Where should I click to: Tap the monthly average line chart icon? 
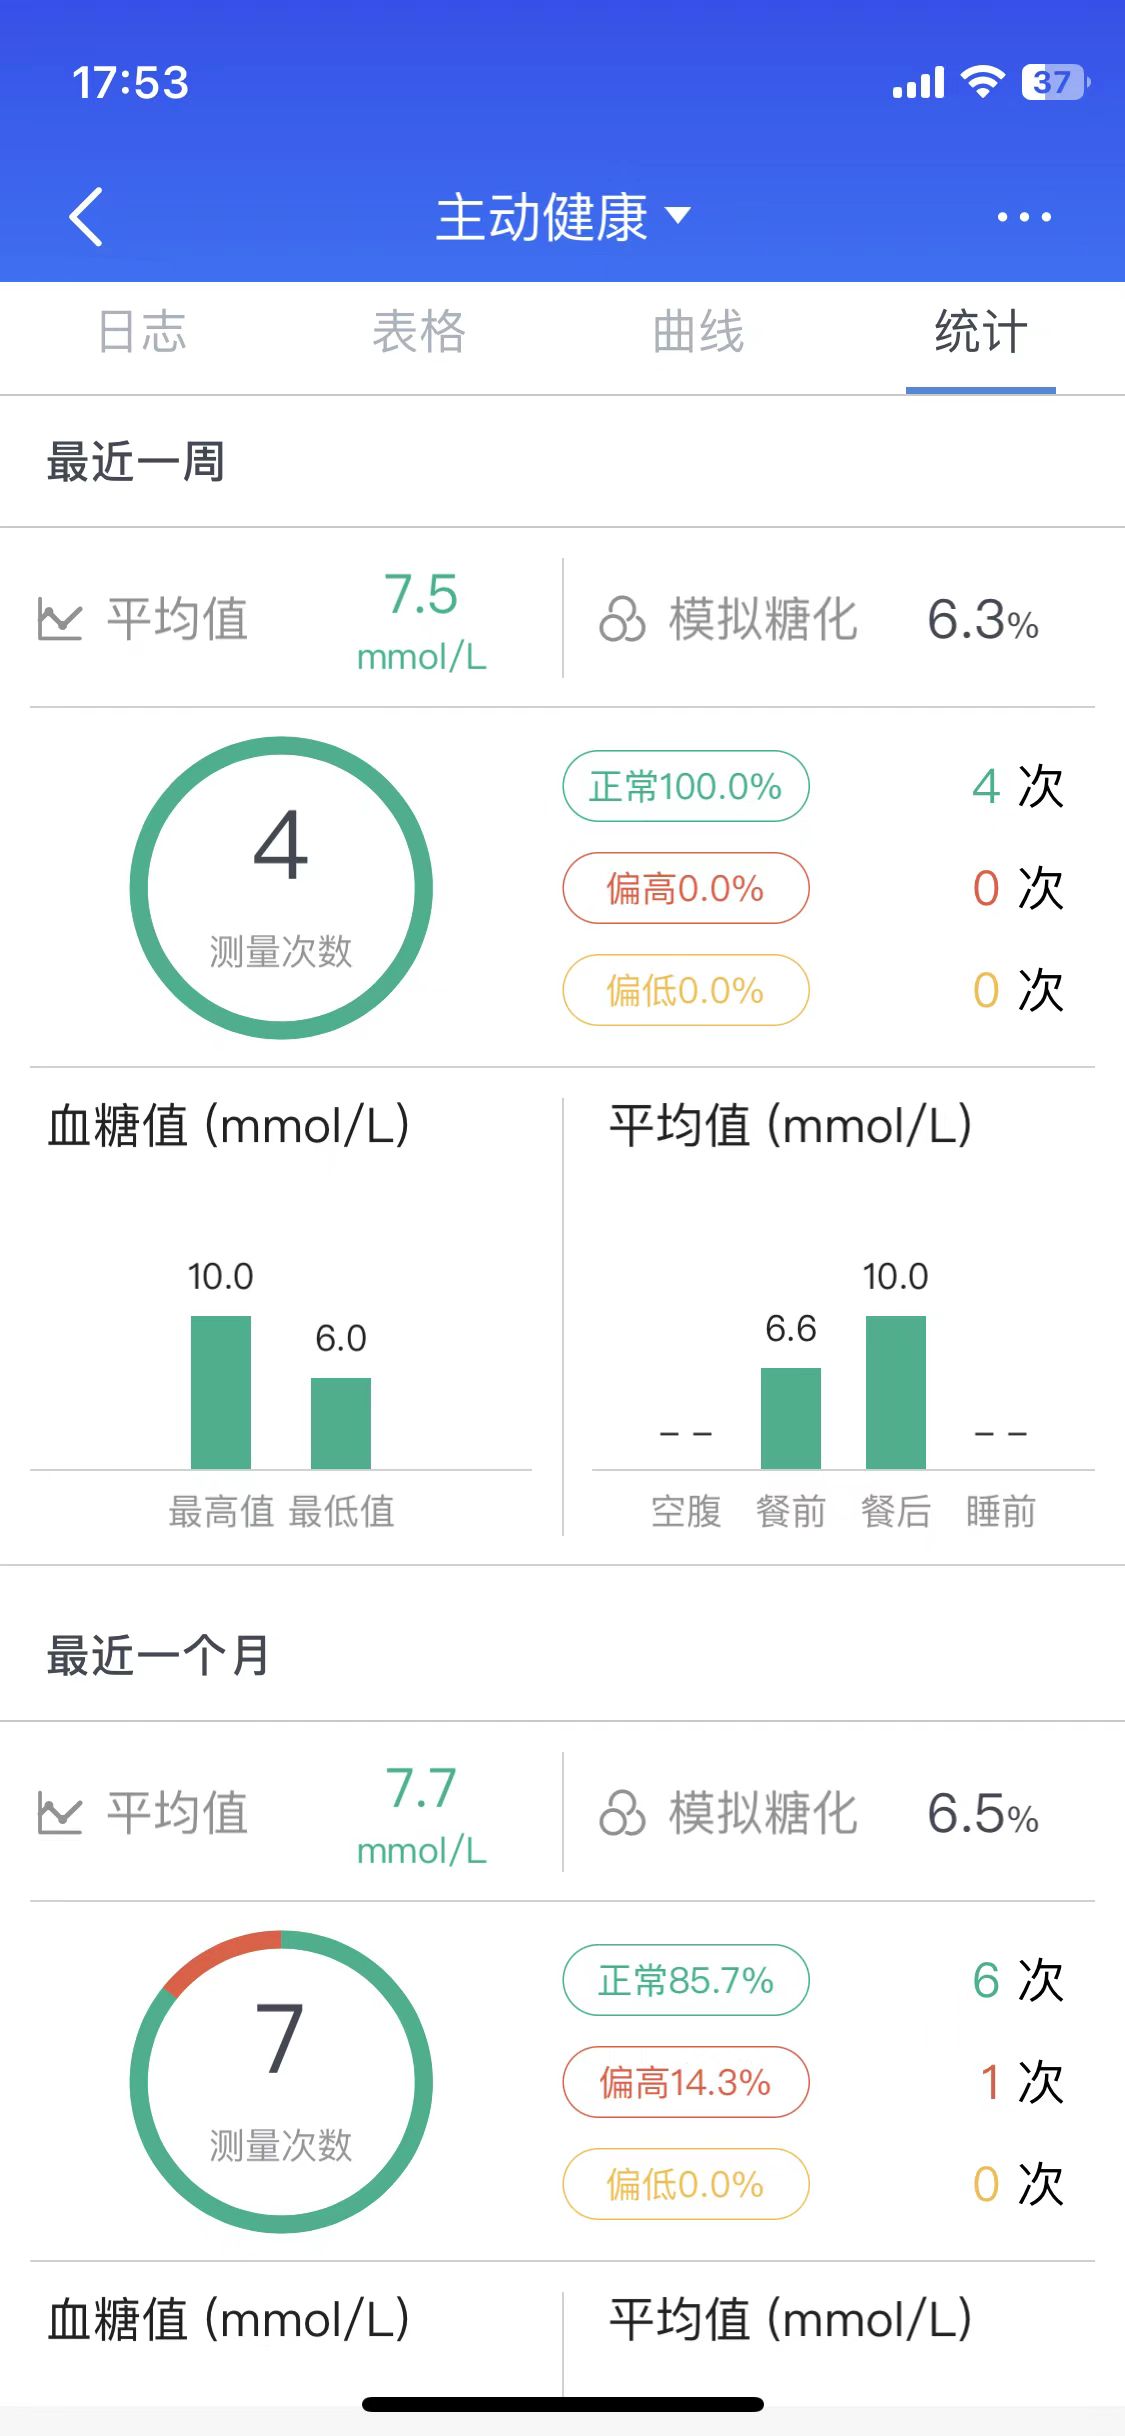[x=59, y=1813]
